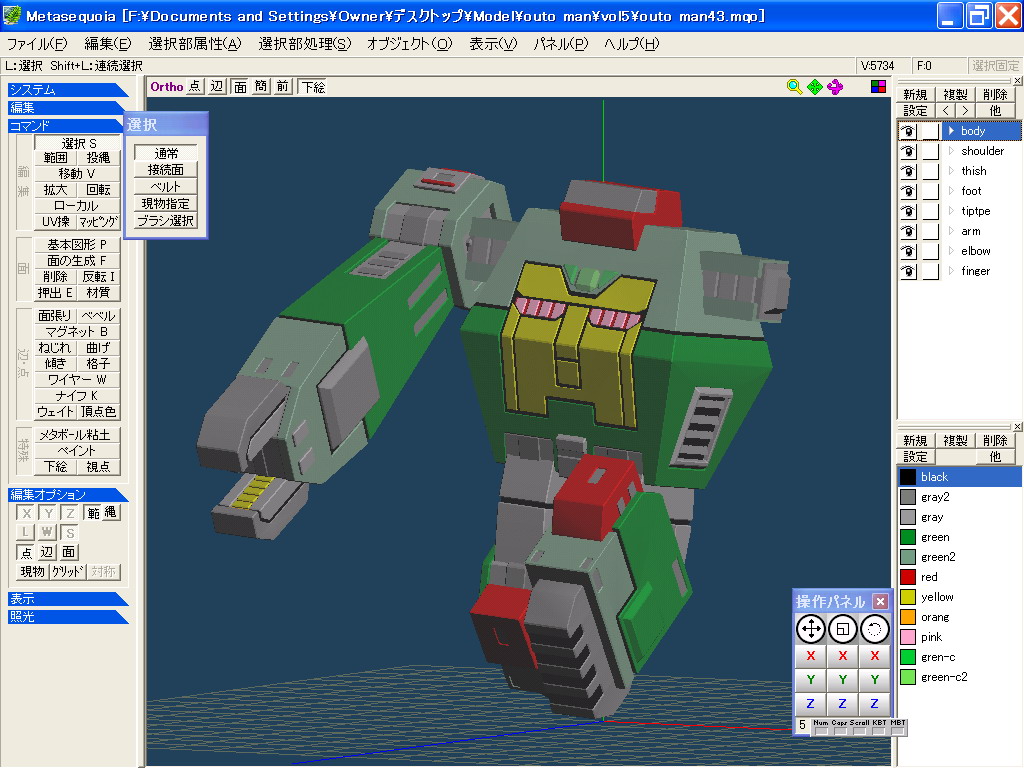Close the object list panel
1024x768 pixels.
(x=1017, y=81)
